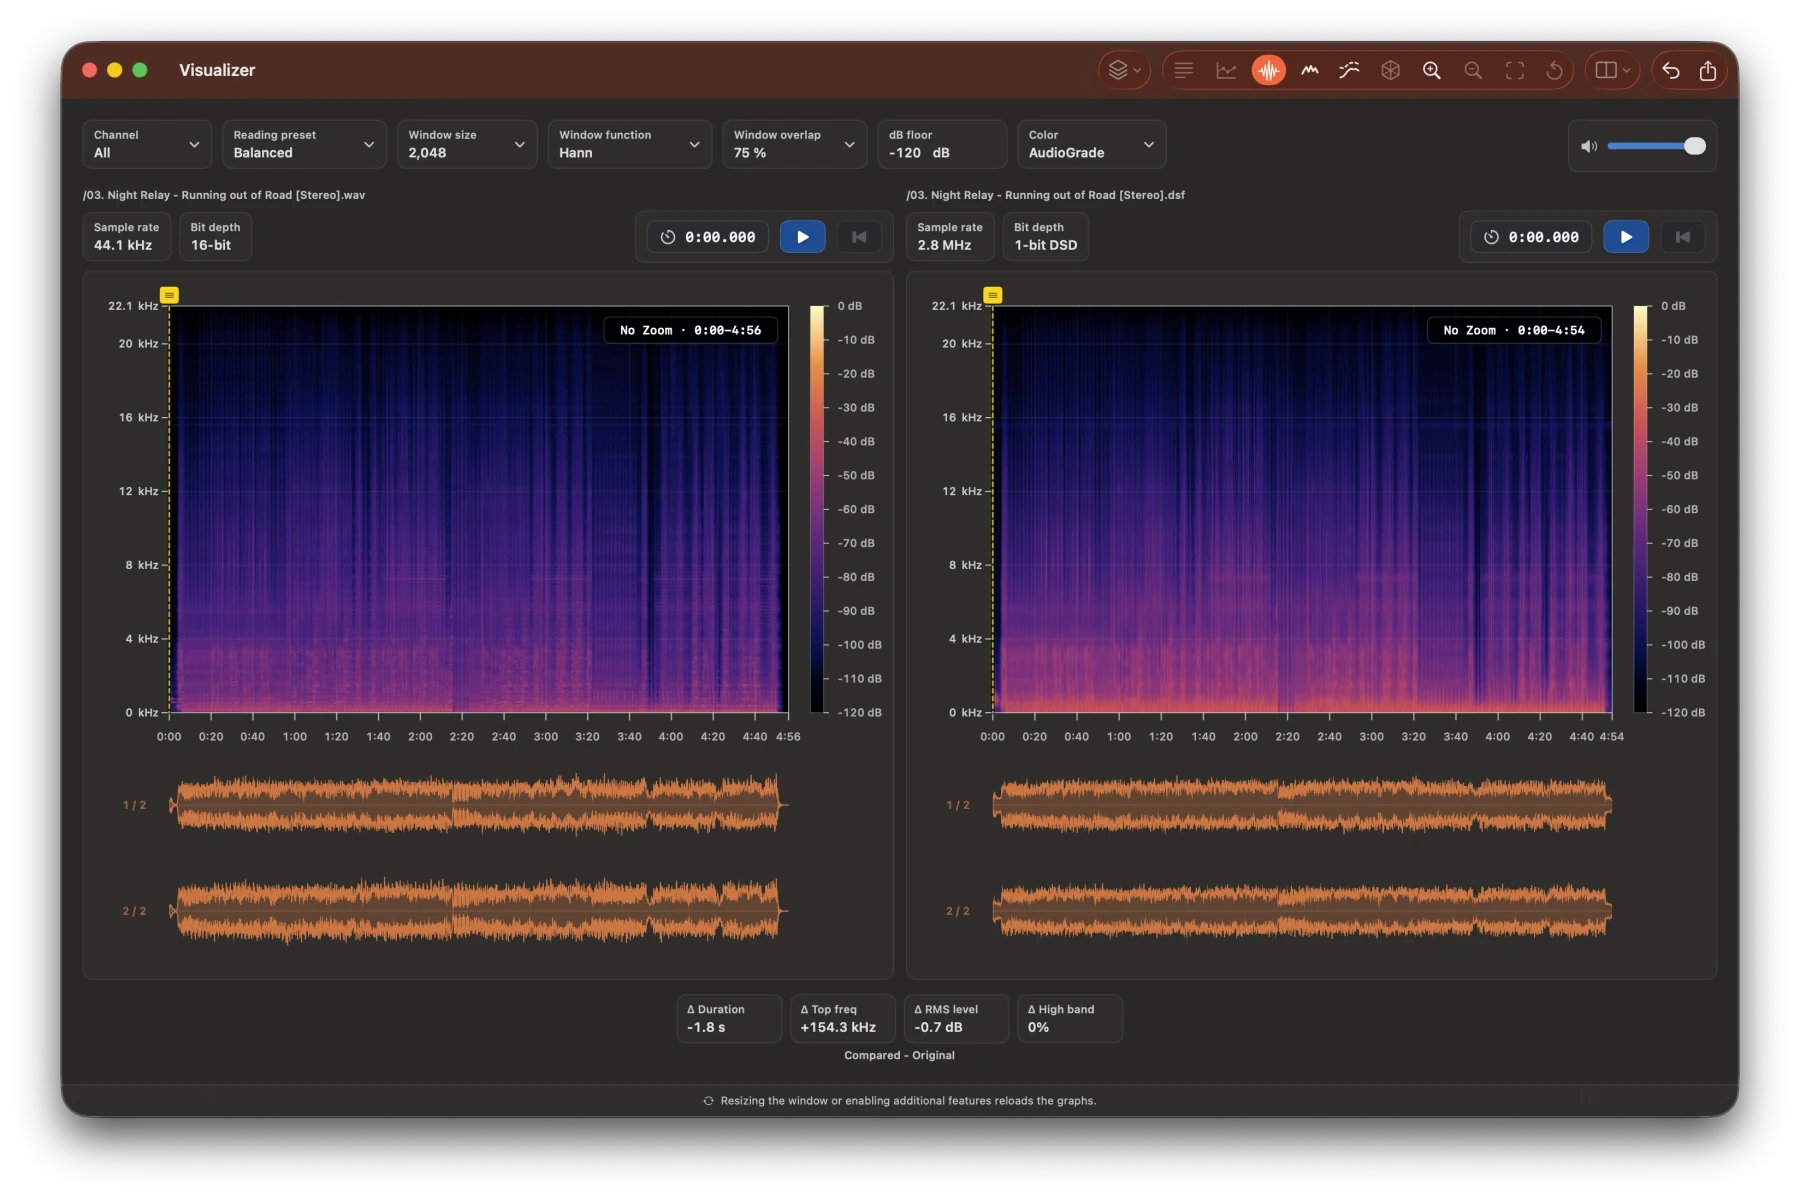1800x1198 pixels.
Task: Click the dB floor -120 dB field
Action: (x=942, y=144)
